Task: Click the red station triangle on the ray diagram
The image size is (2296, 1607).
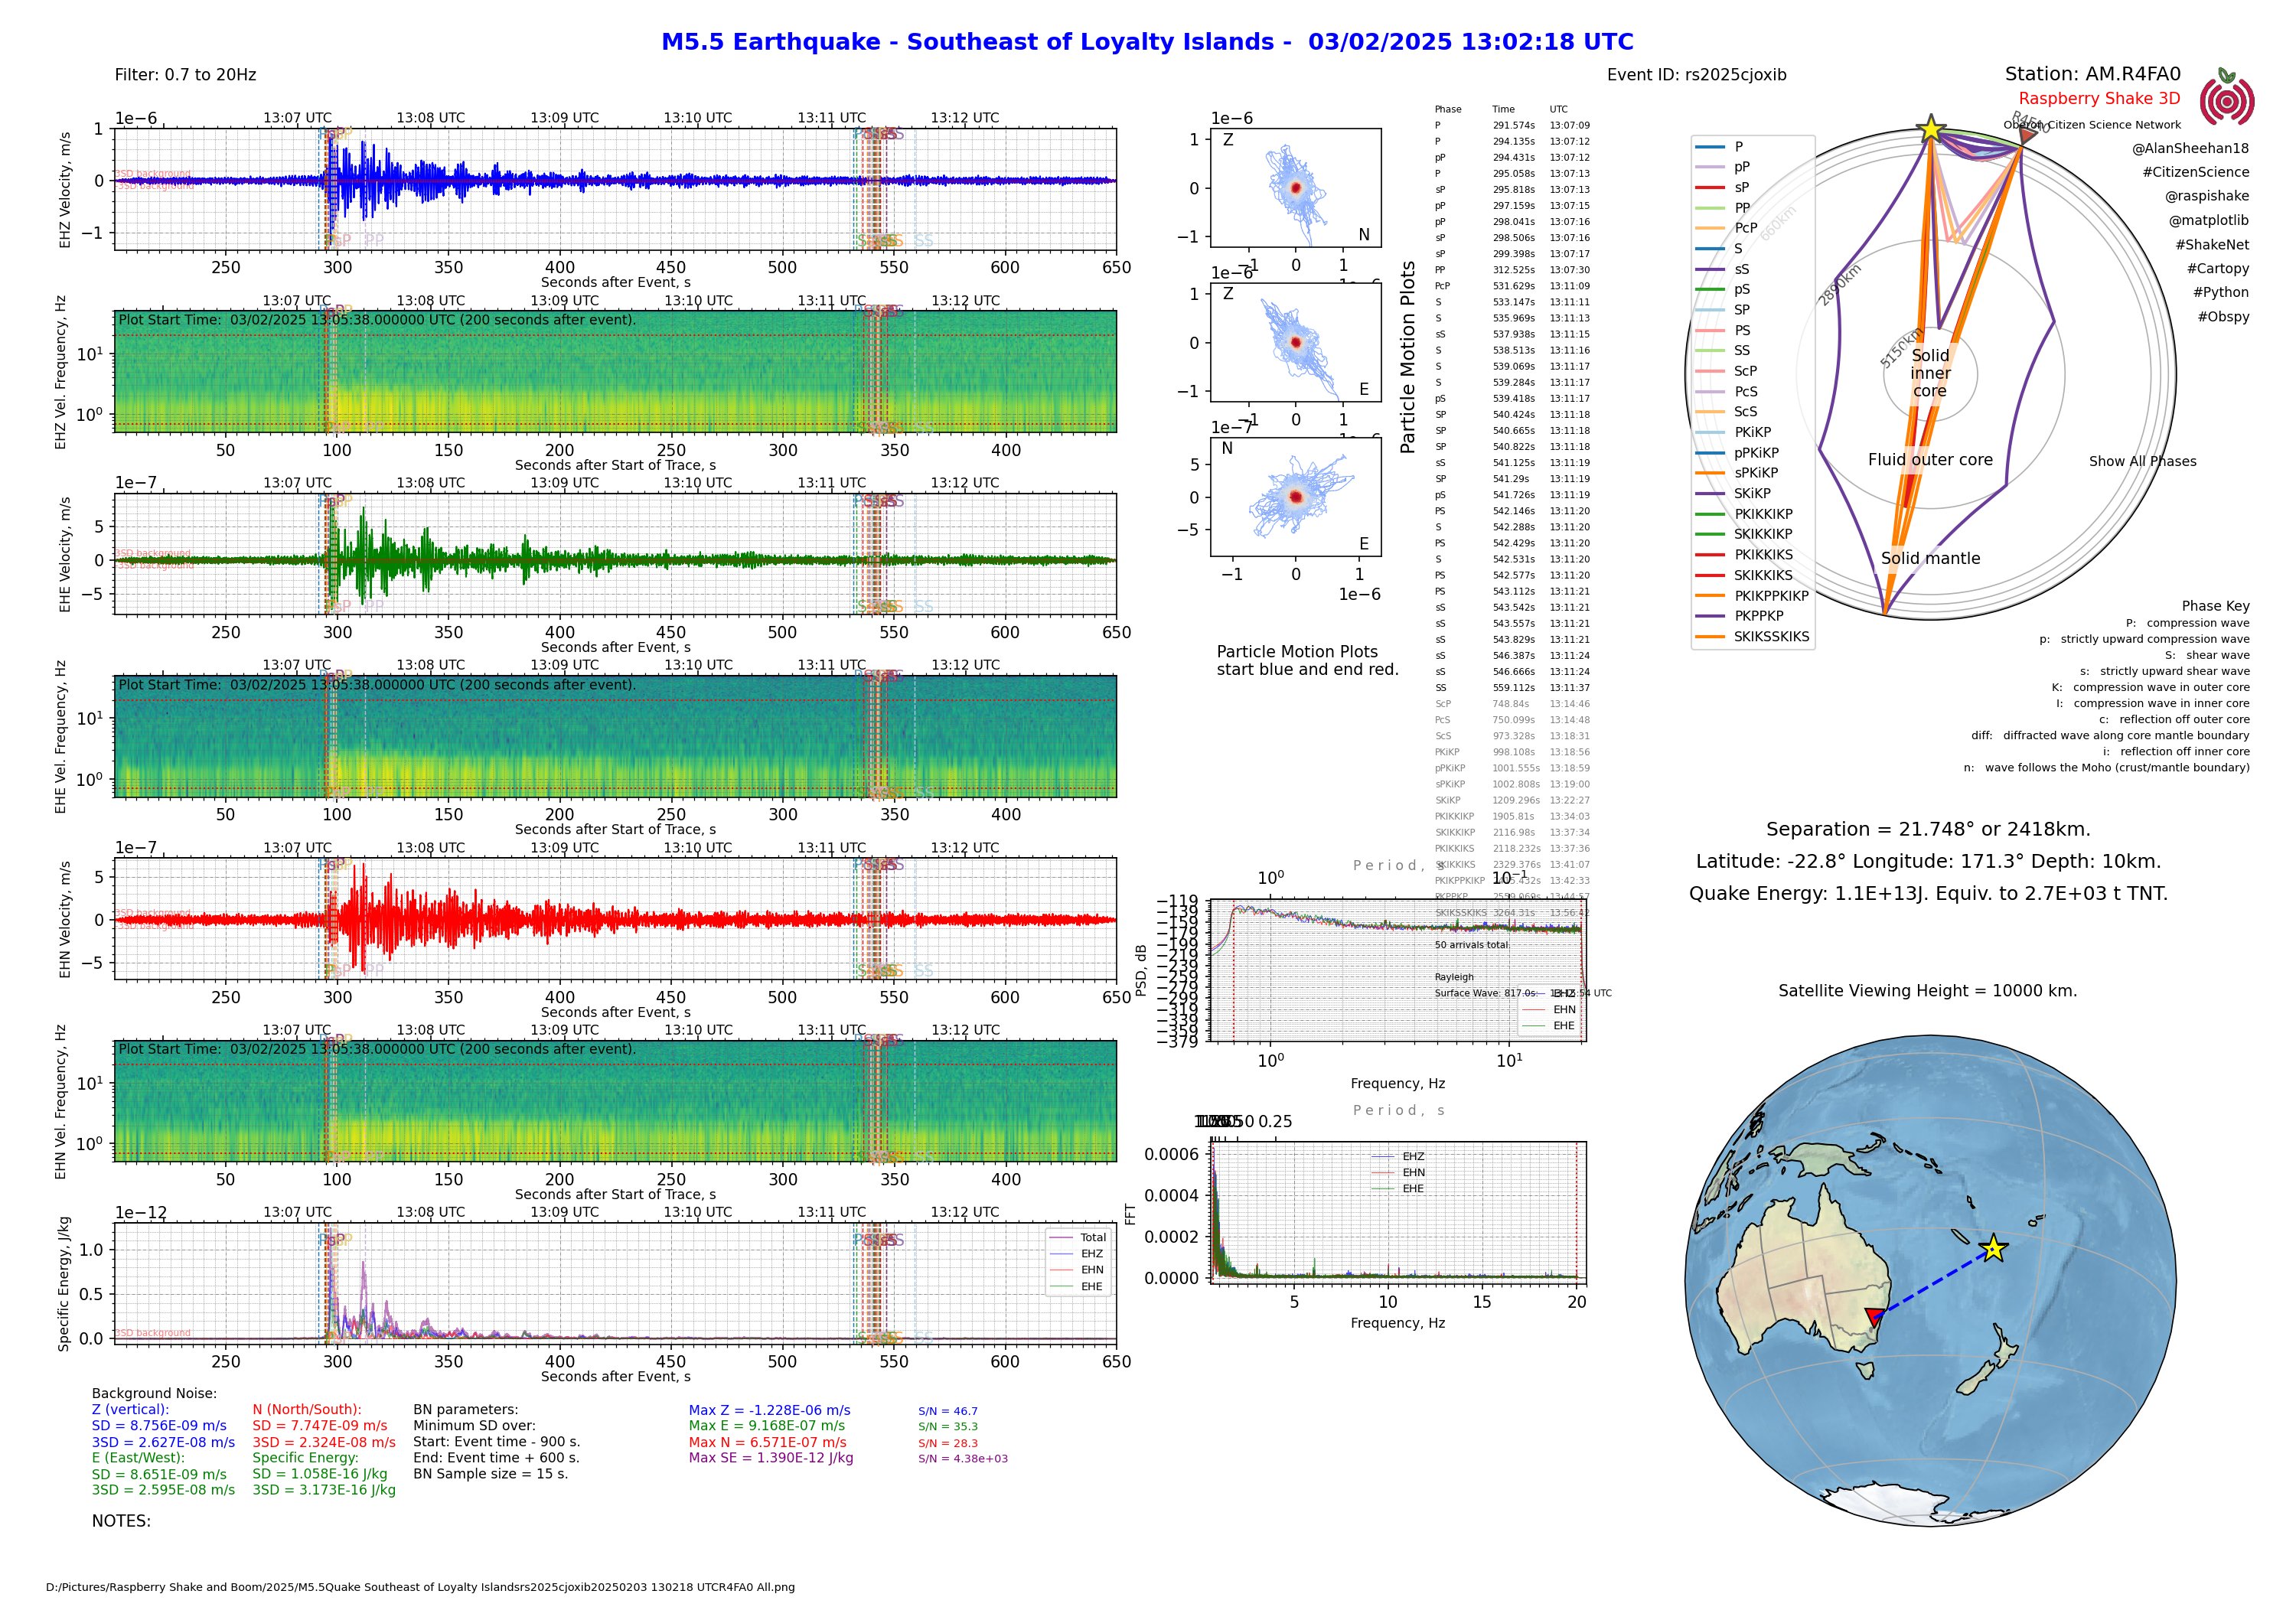Action: pos(2026,136)
